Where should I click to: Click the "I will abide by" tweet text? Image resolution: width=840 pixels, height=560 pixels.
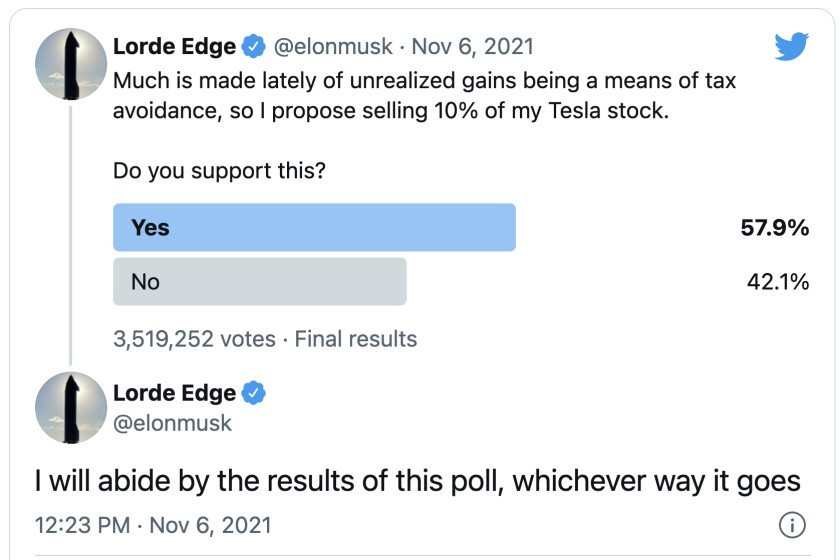pyautogui.click(x=417, y=482)
